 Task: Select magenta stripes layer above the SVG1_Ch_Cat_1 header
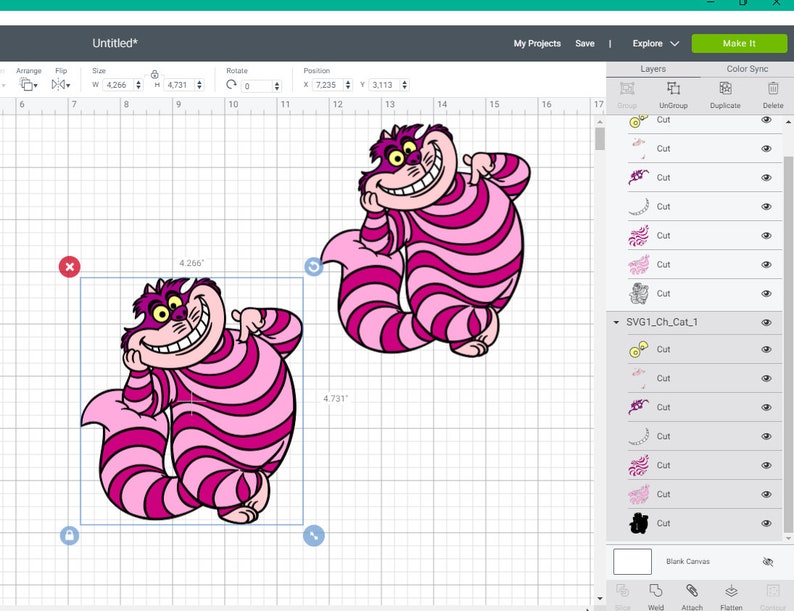pos(639,235)
